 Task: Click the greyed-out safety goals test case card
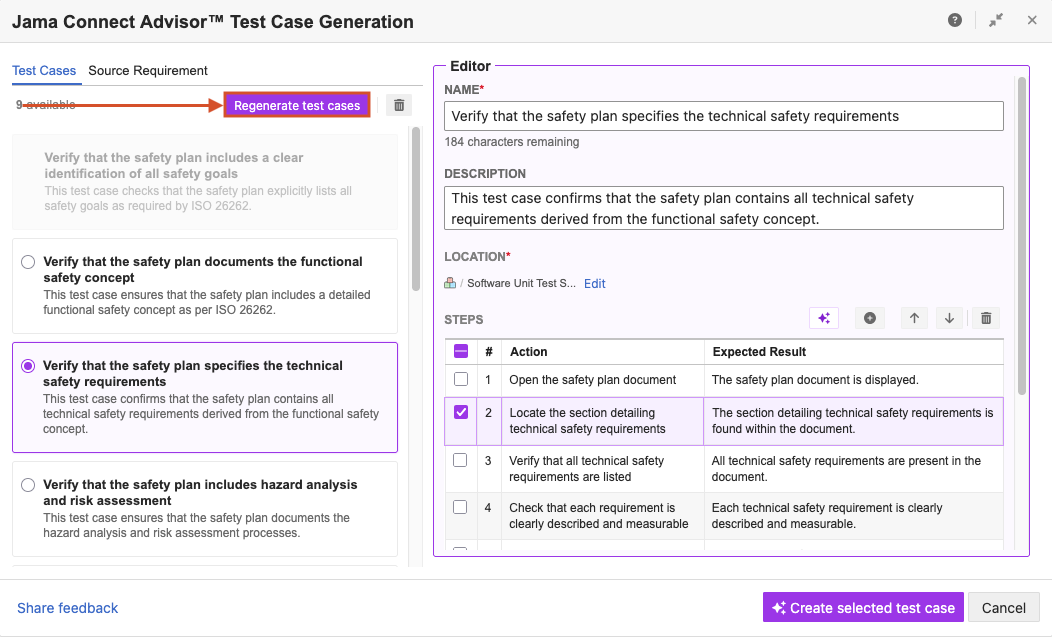(205, 181)
